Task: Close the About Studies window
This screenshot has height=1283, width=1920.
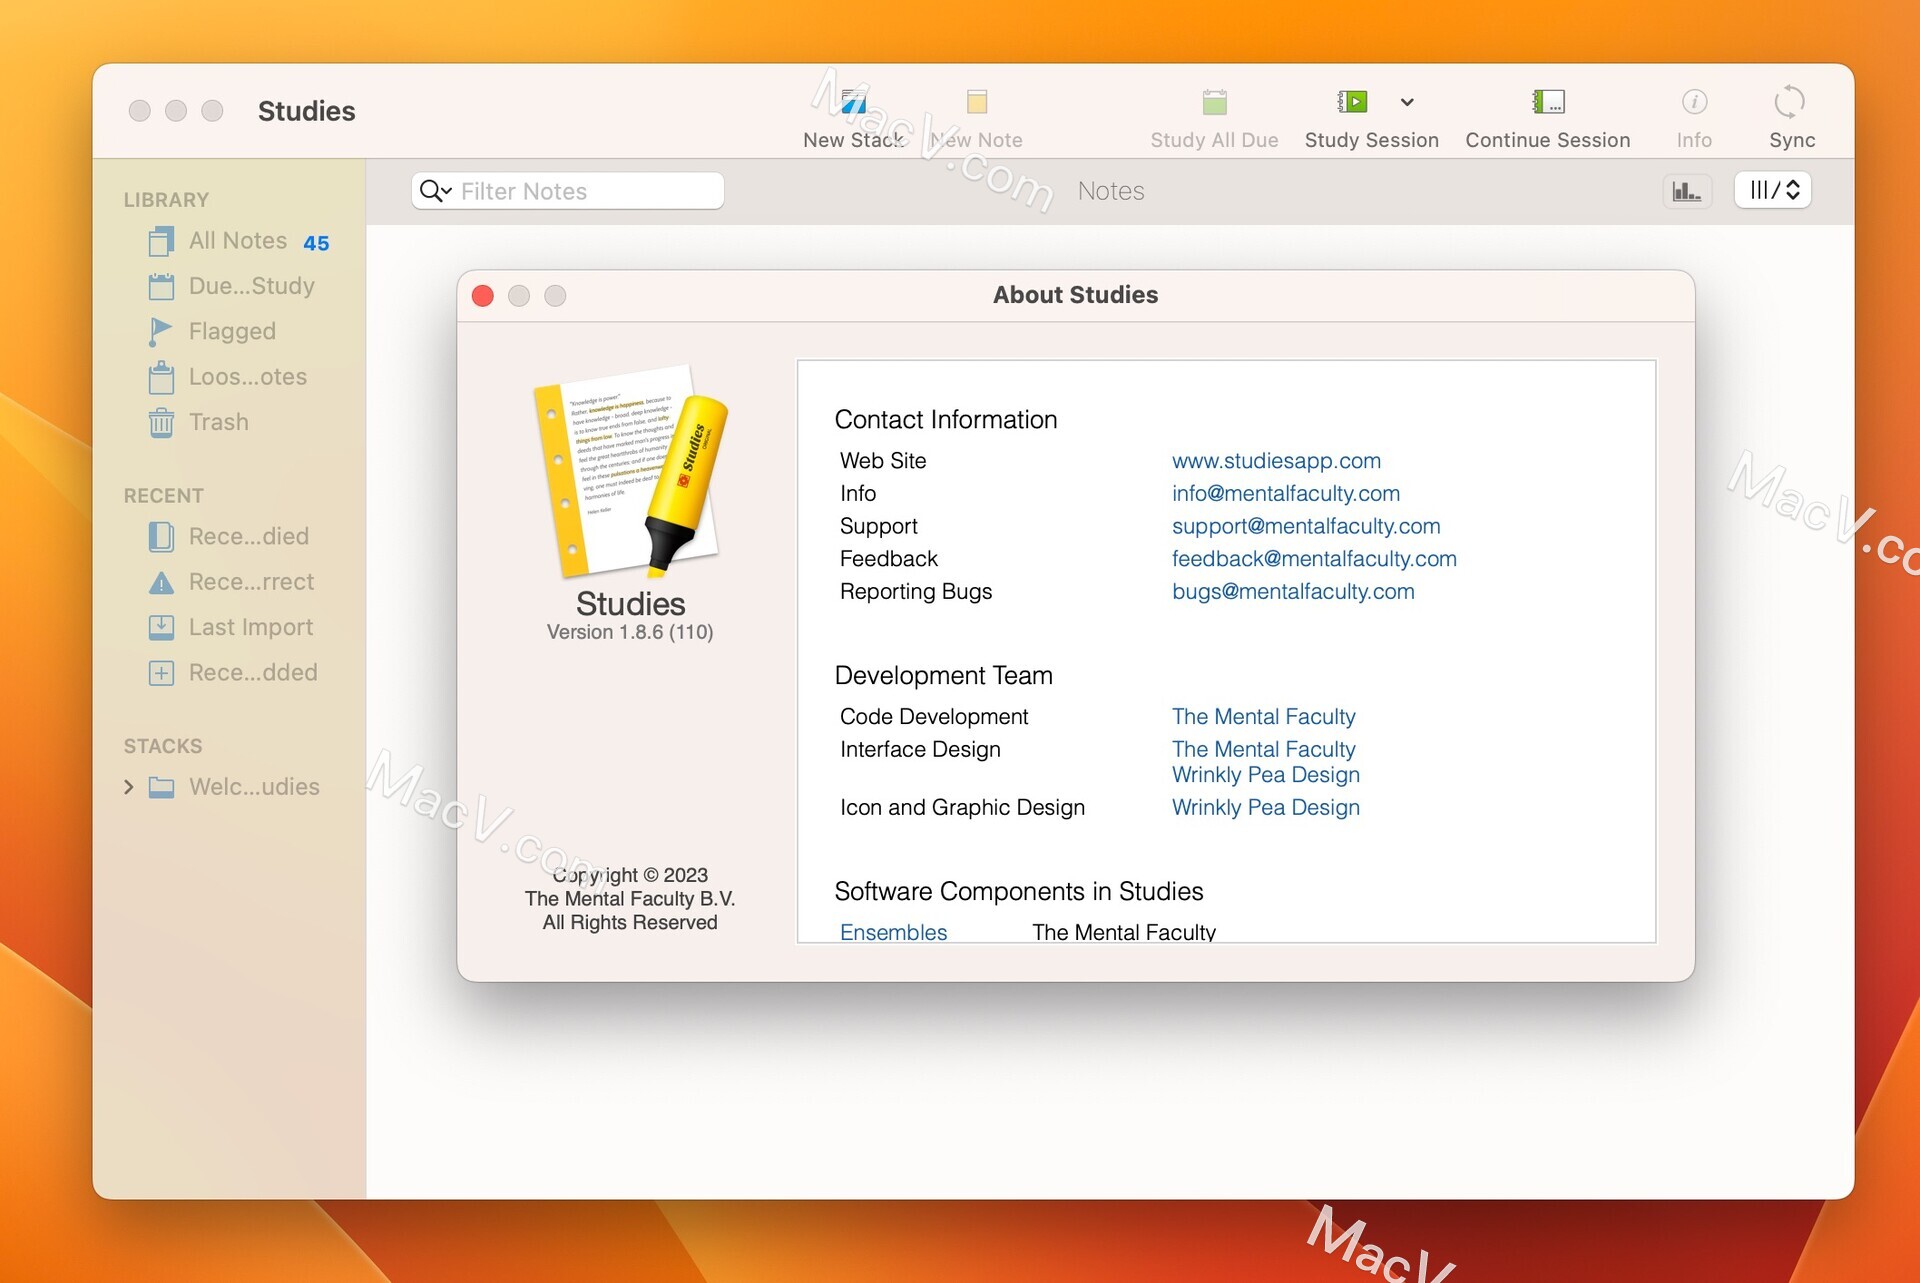Action: tap(483, 296)
